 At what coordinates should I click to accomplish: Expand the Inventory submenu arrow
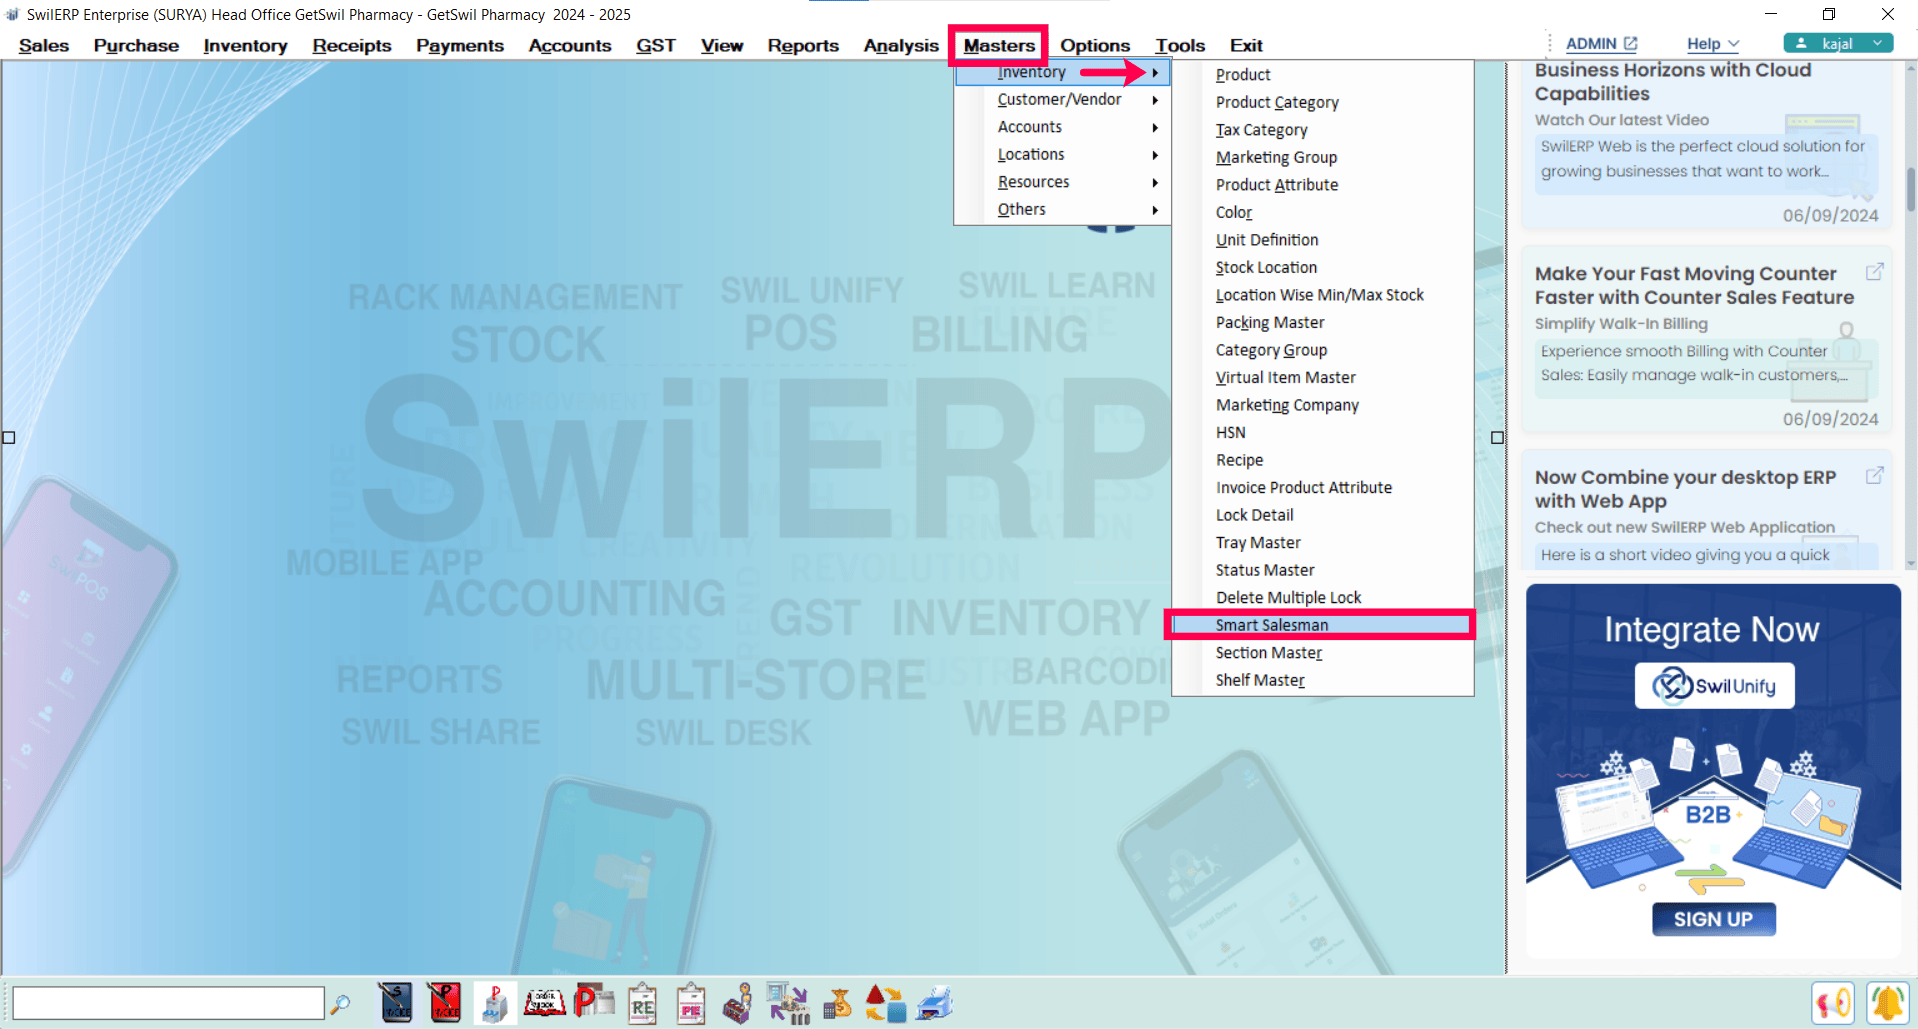click(1155, 72)
